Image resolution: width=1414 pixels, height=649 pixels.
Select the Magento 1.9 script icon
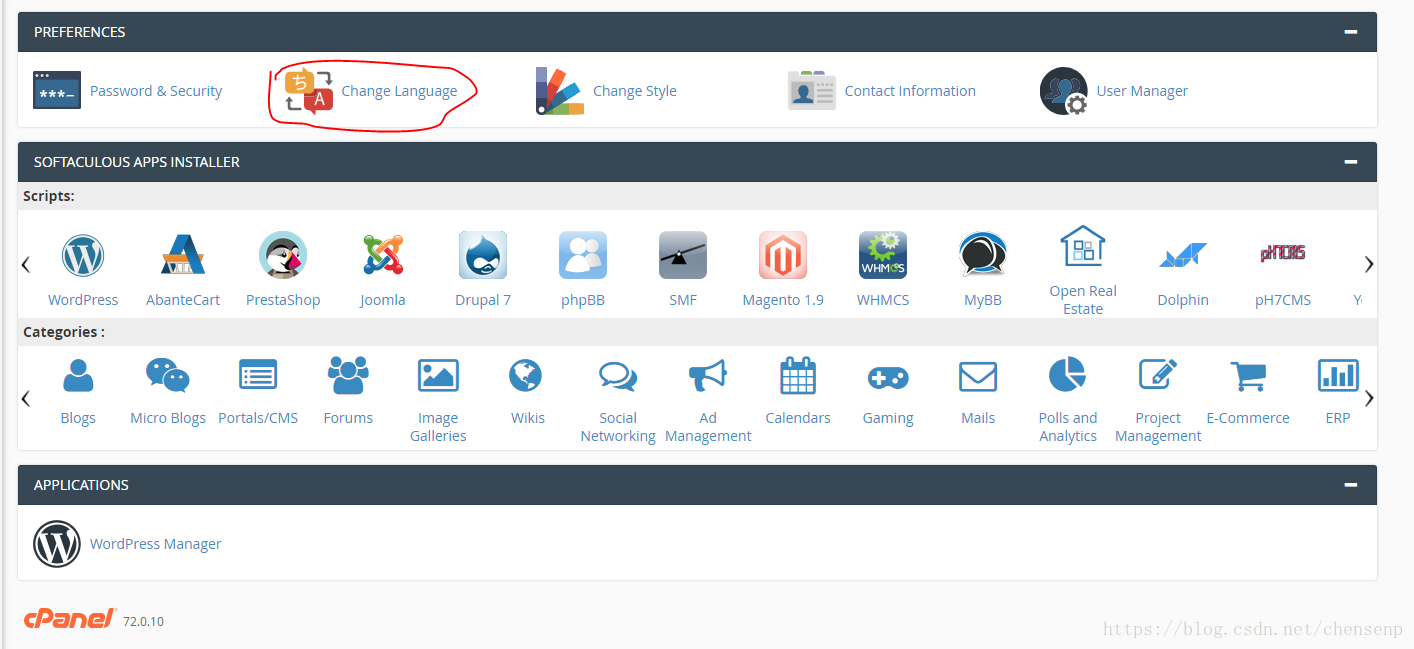[x=783, y=256]
